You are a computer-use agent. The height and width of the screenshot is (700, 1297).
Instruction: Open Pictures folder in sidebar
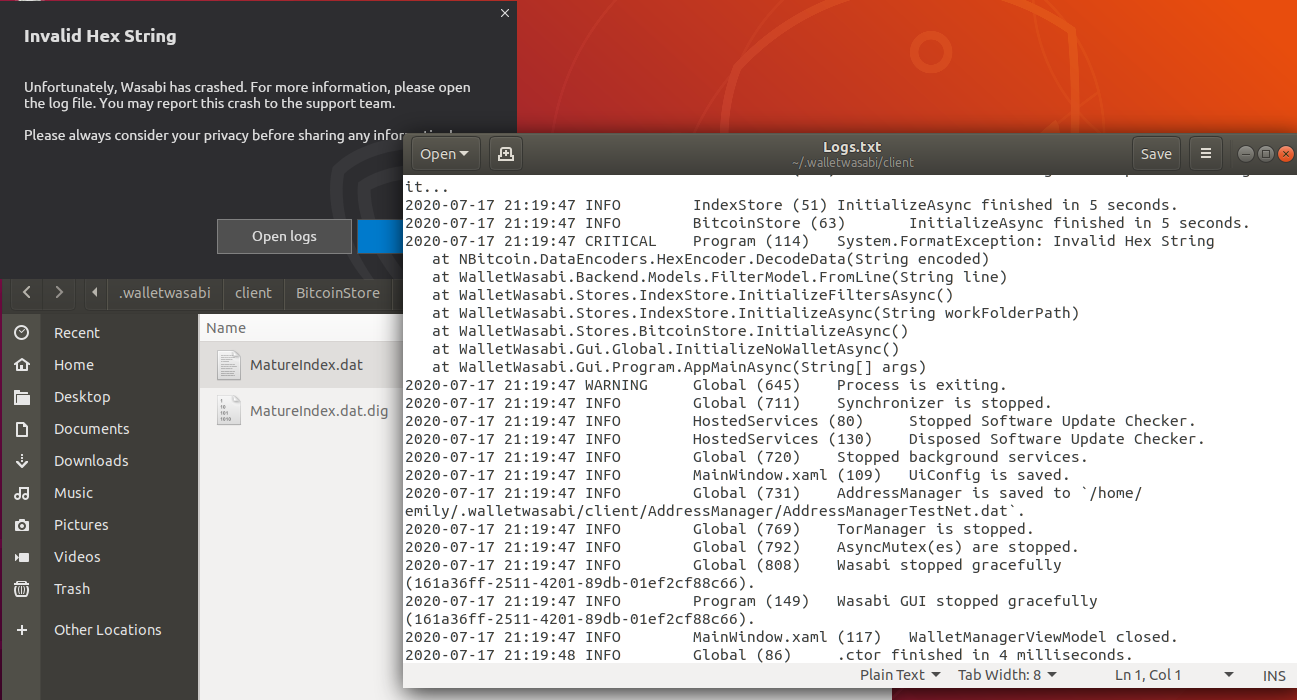tap(81, 525)
